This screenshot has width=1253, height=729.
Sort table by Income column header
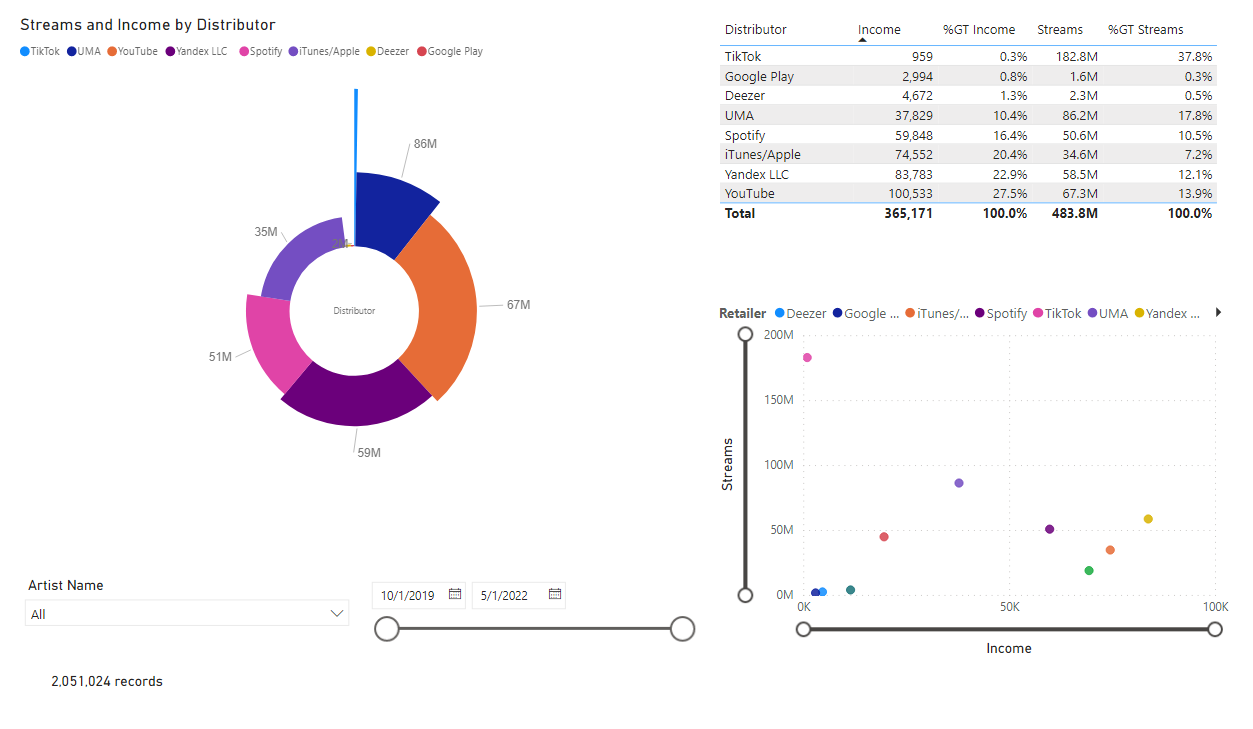(879, 30)
